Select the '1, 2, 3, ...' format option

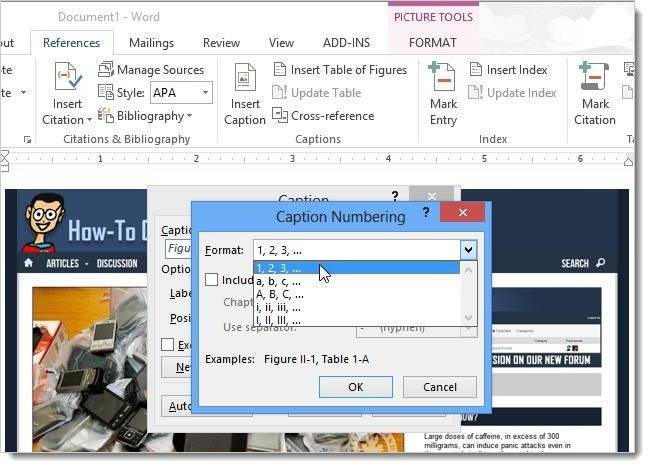click(x=357, y=268)
